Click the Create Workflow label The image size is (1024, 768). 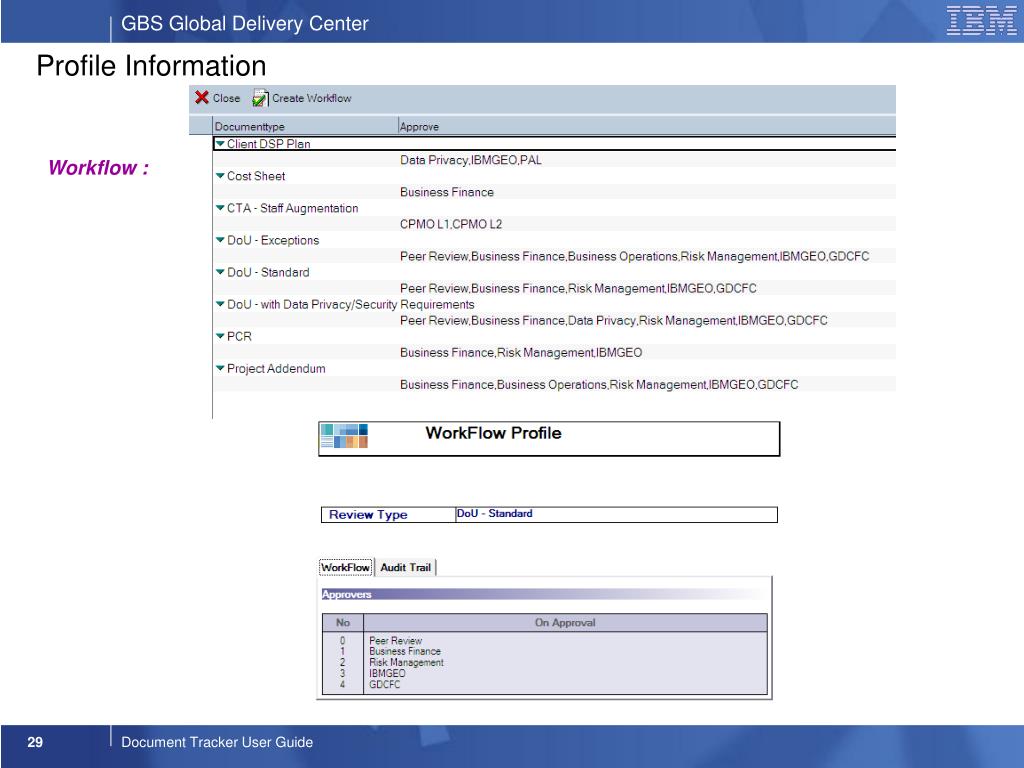coord(312,98)
